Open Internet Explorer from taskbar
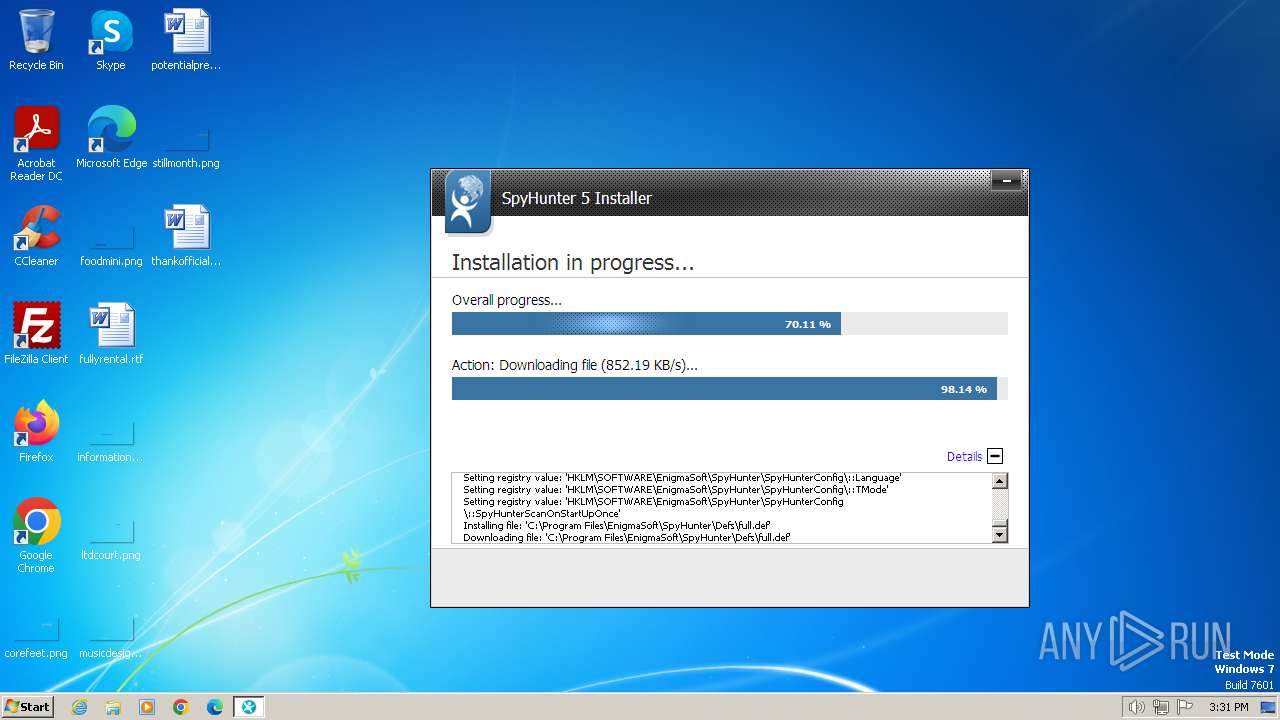The width and height of the screenshot is (1280, 720). coord(80,707)
